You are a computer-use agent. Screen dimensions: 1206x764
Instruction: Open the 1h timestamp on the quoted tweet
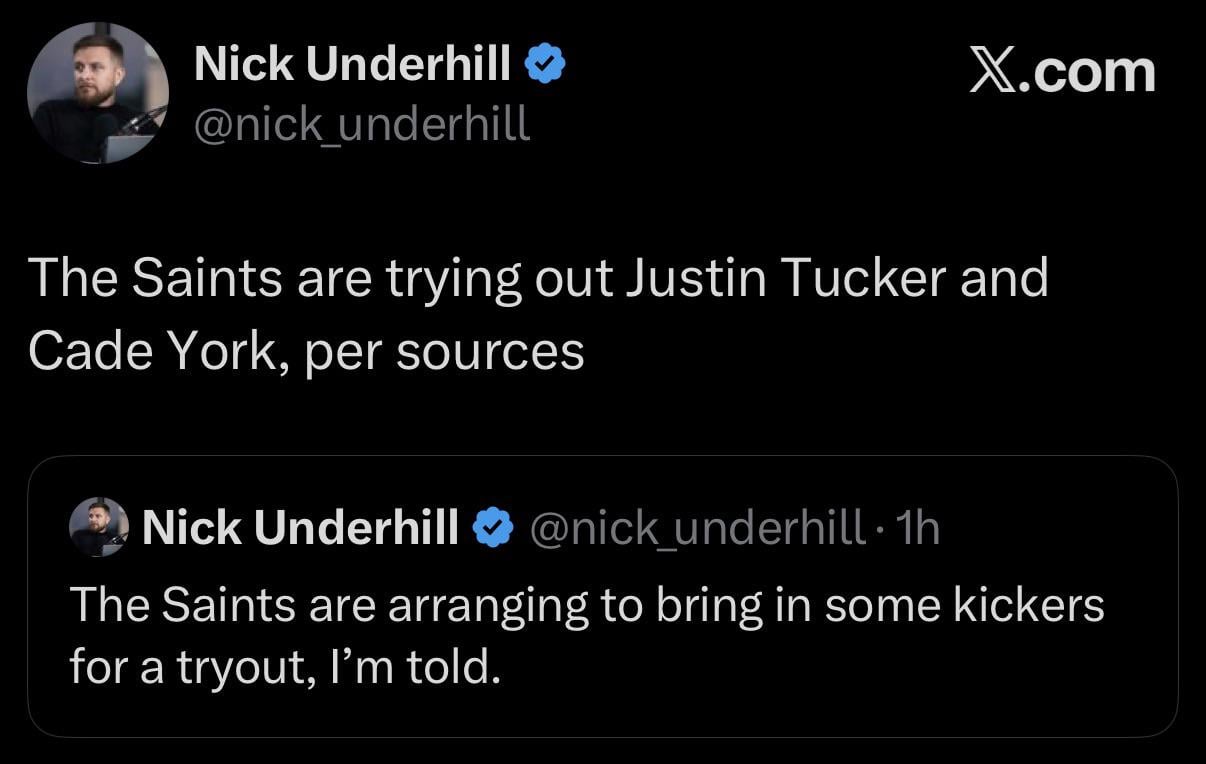(920, 527)
